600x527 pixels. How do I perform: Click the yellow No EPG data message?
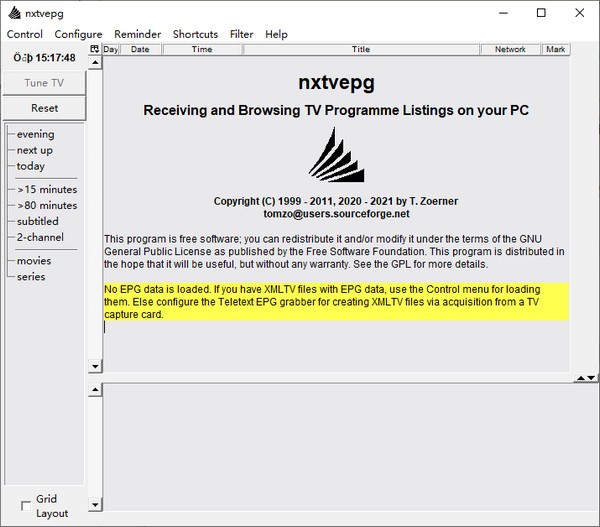tap(336, 302)
